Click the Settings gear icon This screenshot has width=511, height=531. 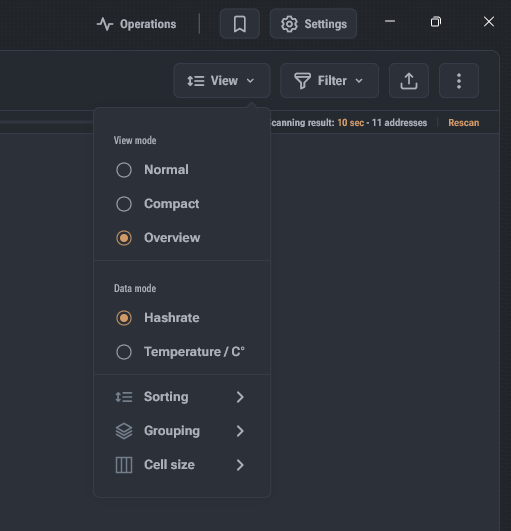point(289,24)
